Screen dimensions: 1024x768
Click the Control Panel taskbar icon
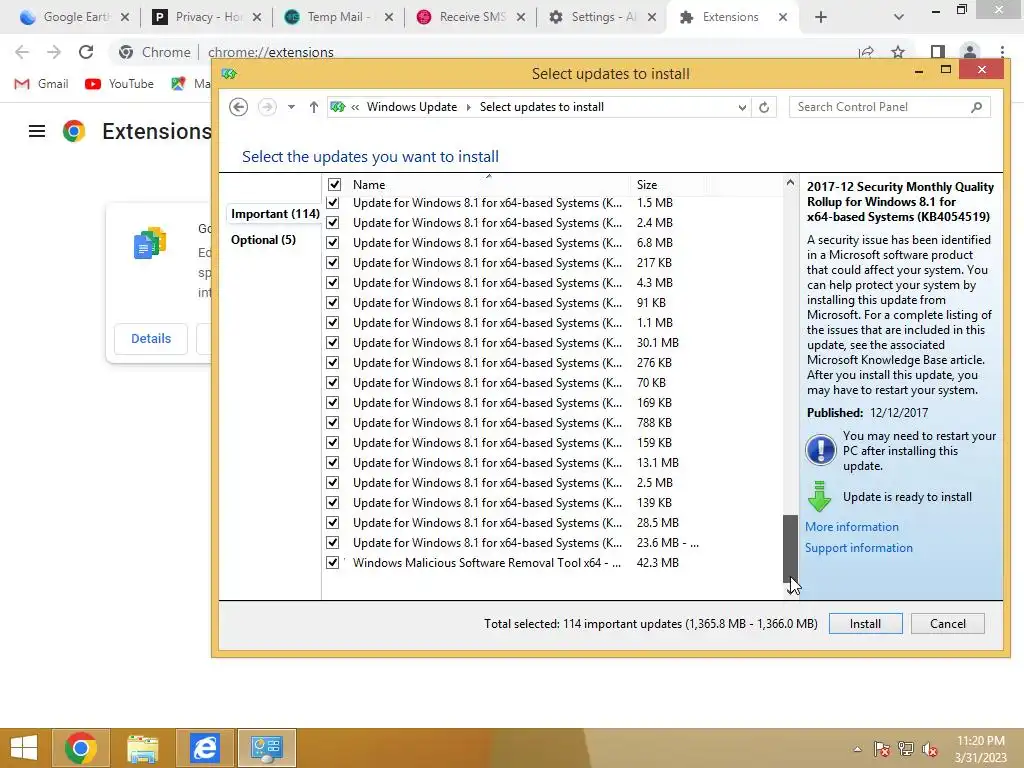(266, 748)
